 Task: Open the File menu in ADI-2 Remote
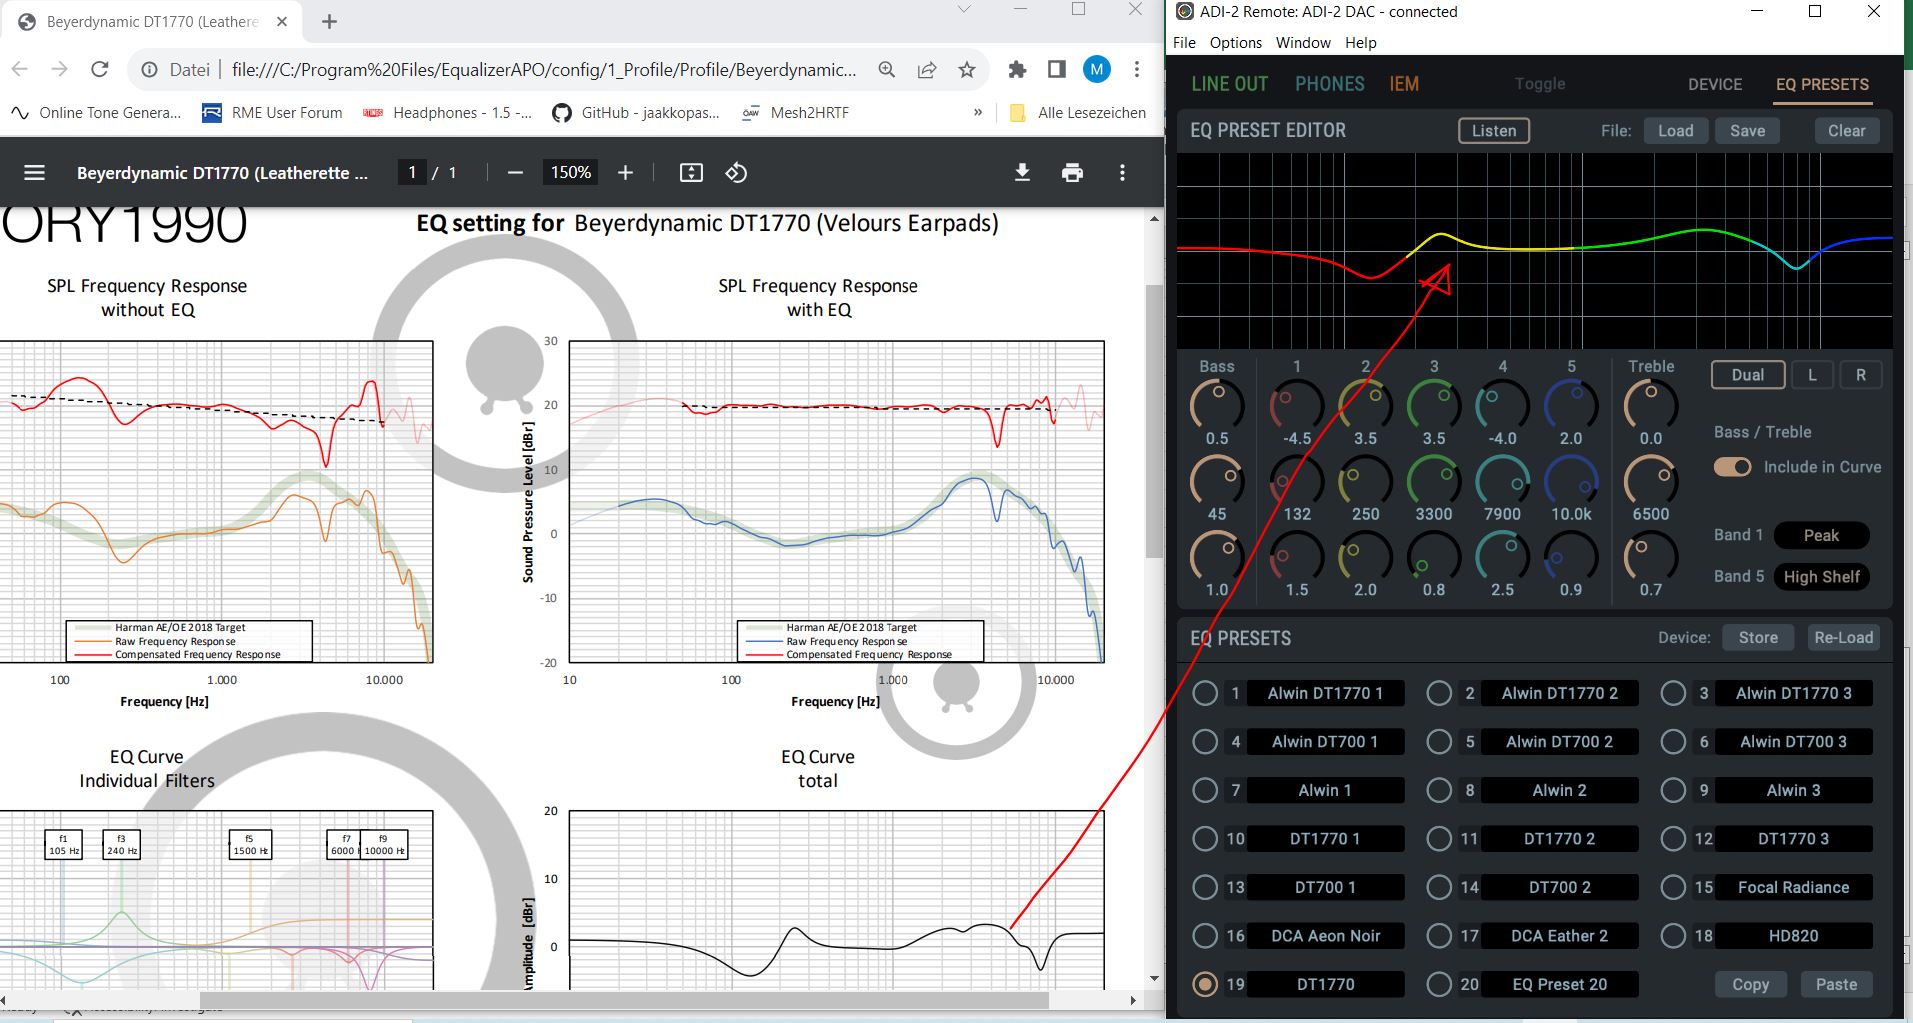click(x=1184, y=43)
